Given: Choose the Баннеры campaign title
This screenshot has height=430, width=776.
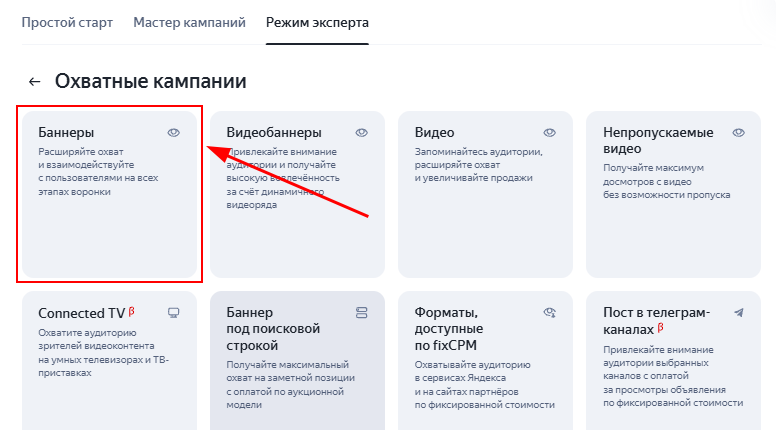Looking at the screenshot, I should pos(66,132).
